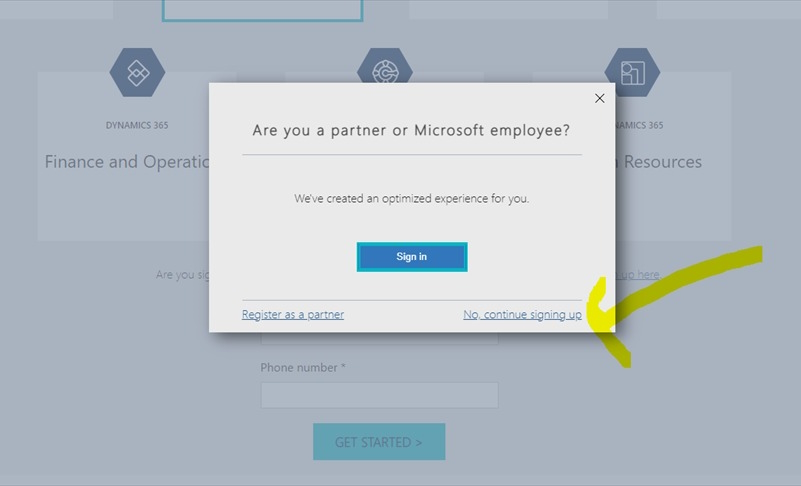This screenshot has width=801, height=486.
Task: Choose No, continue signing up link
Action: point(522,314)
